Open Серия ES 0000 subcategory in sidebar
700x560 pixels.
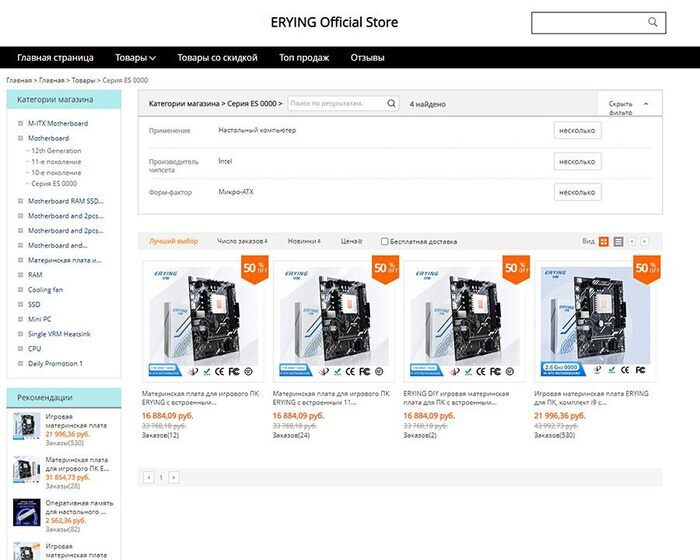tap(54, 184)
